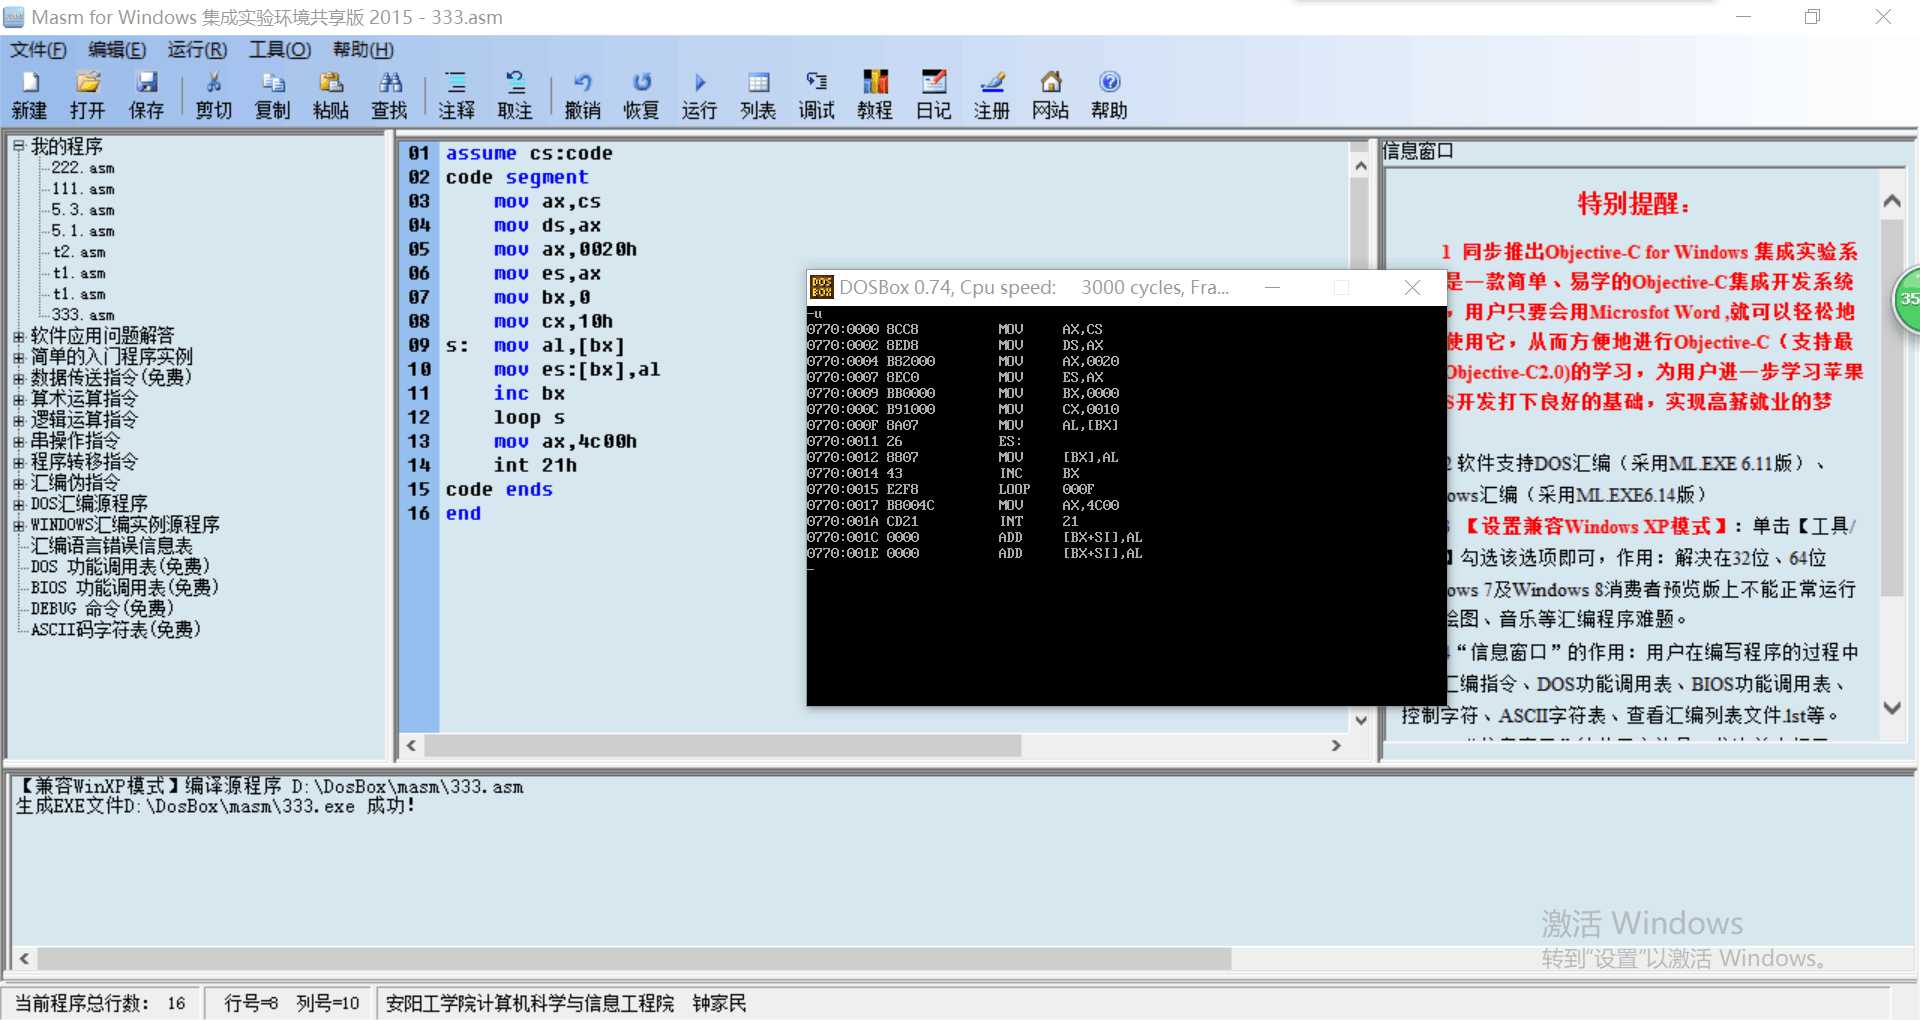Select 333.asm file in tree

click(x=83, y=315)
